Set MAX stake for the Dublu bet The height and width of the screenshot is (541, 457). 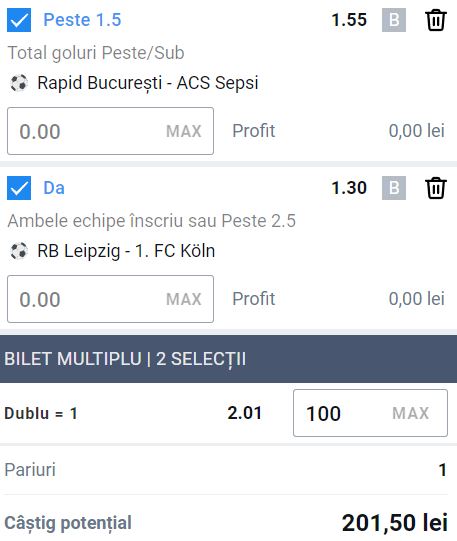point(410,413)
